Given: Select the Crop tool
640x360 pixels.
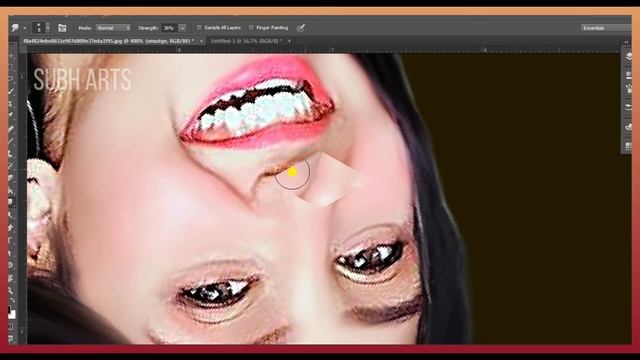Looking at the screenshot, I should pyautogui.click(x=12, y=104).
